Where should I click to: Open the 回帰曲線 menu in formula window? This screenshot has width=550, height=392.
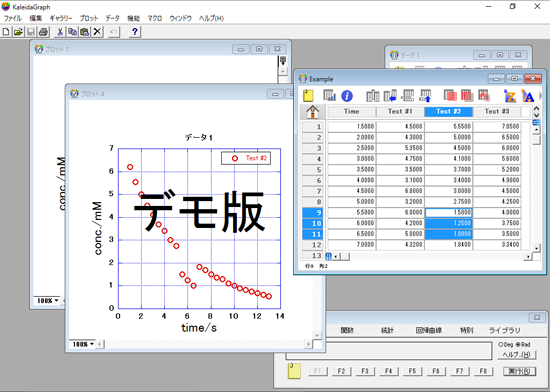429,330
